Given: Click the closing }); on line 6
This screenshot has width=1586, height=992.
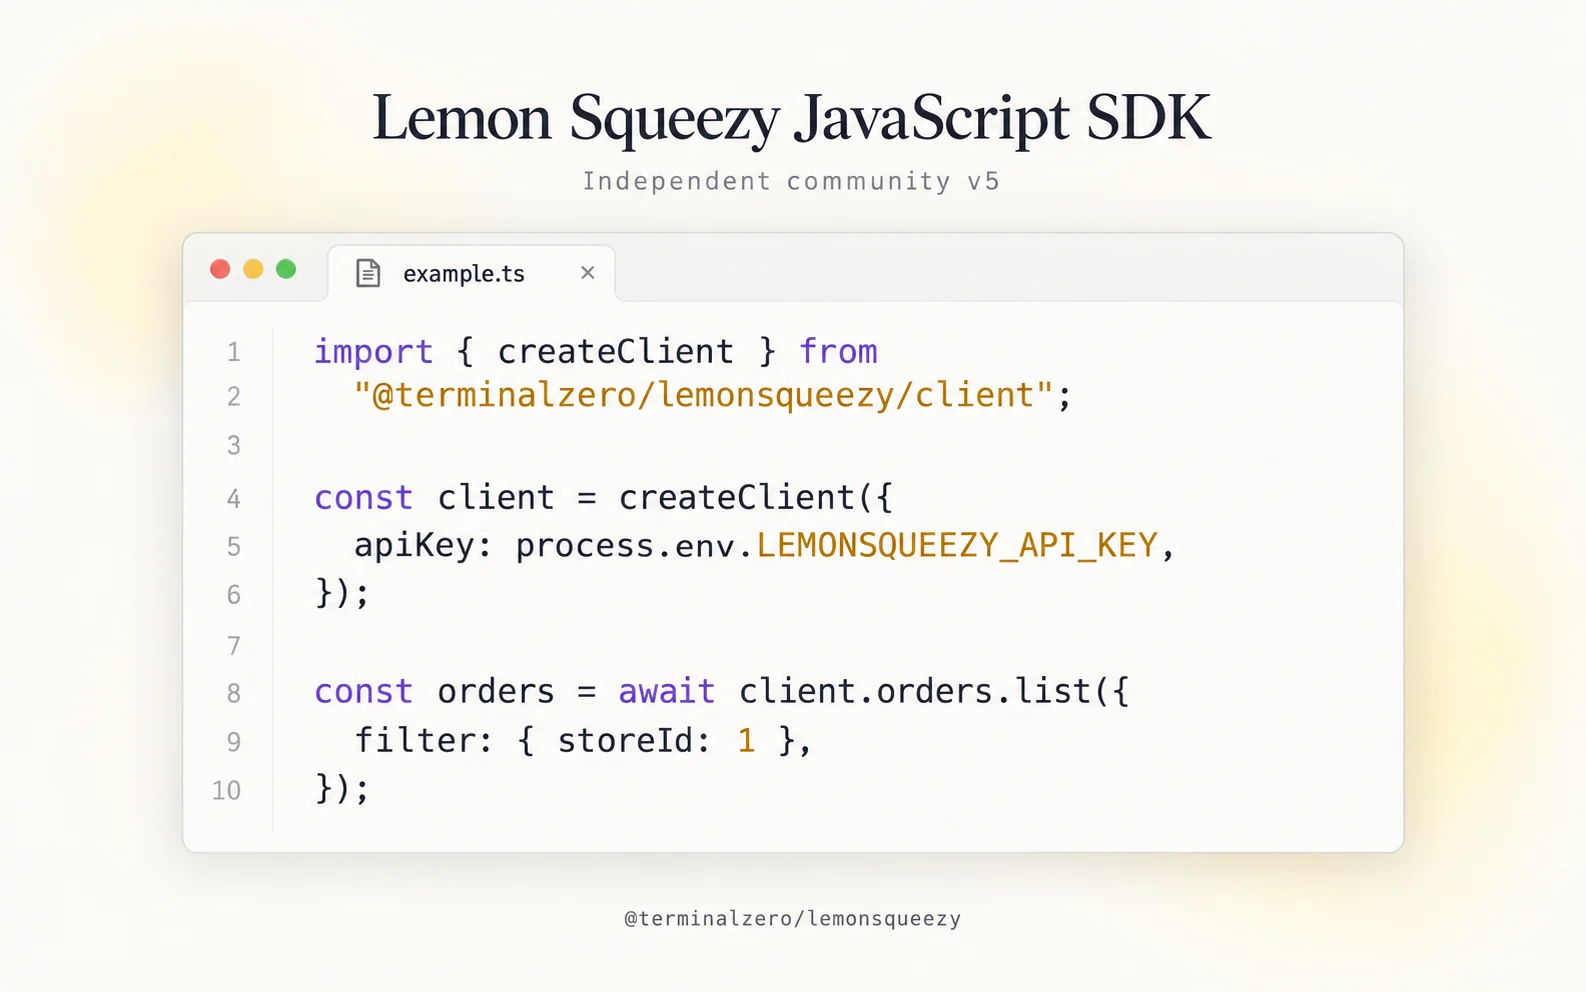Looking at the screenshot, I should (342, 594).
